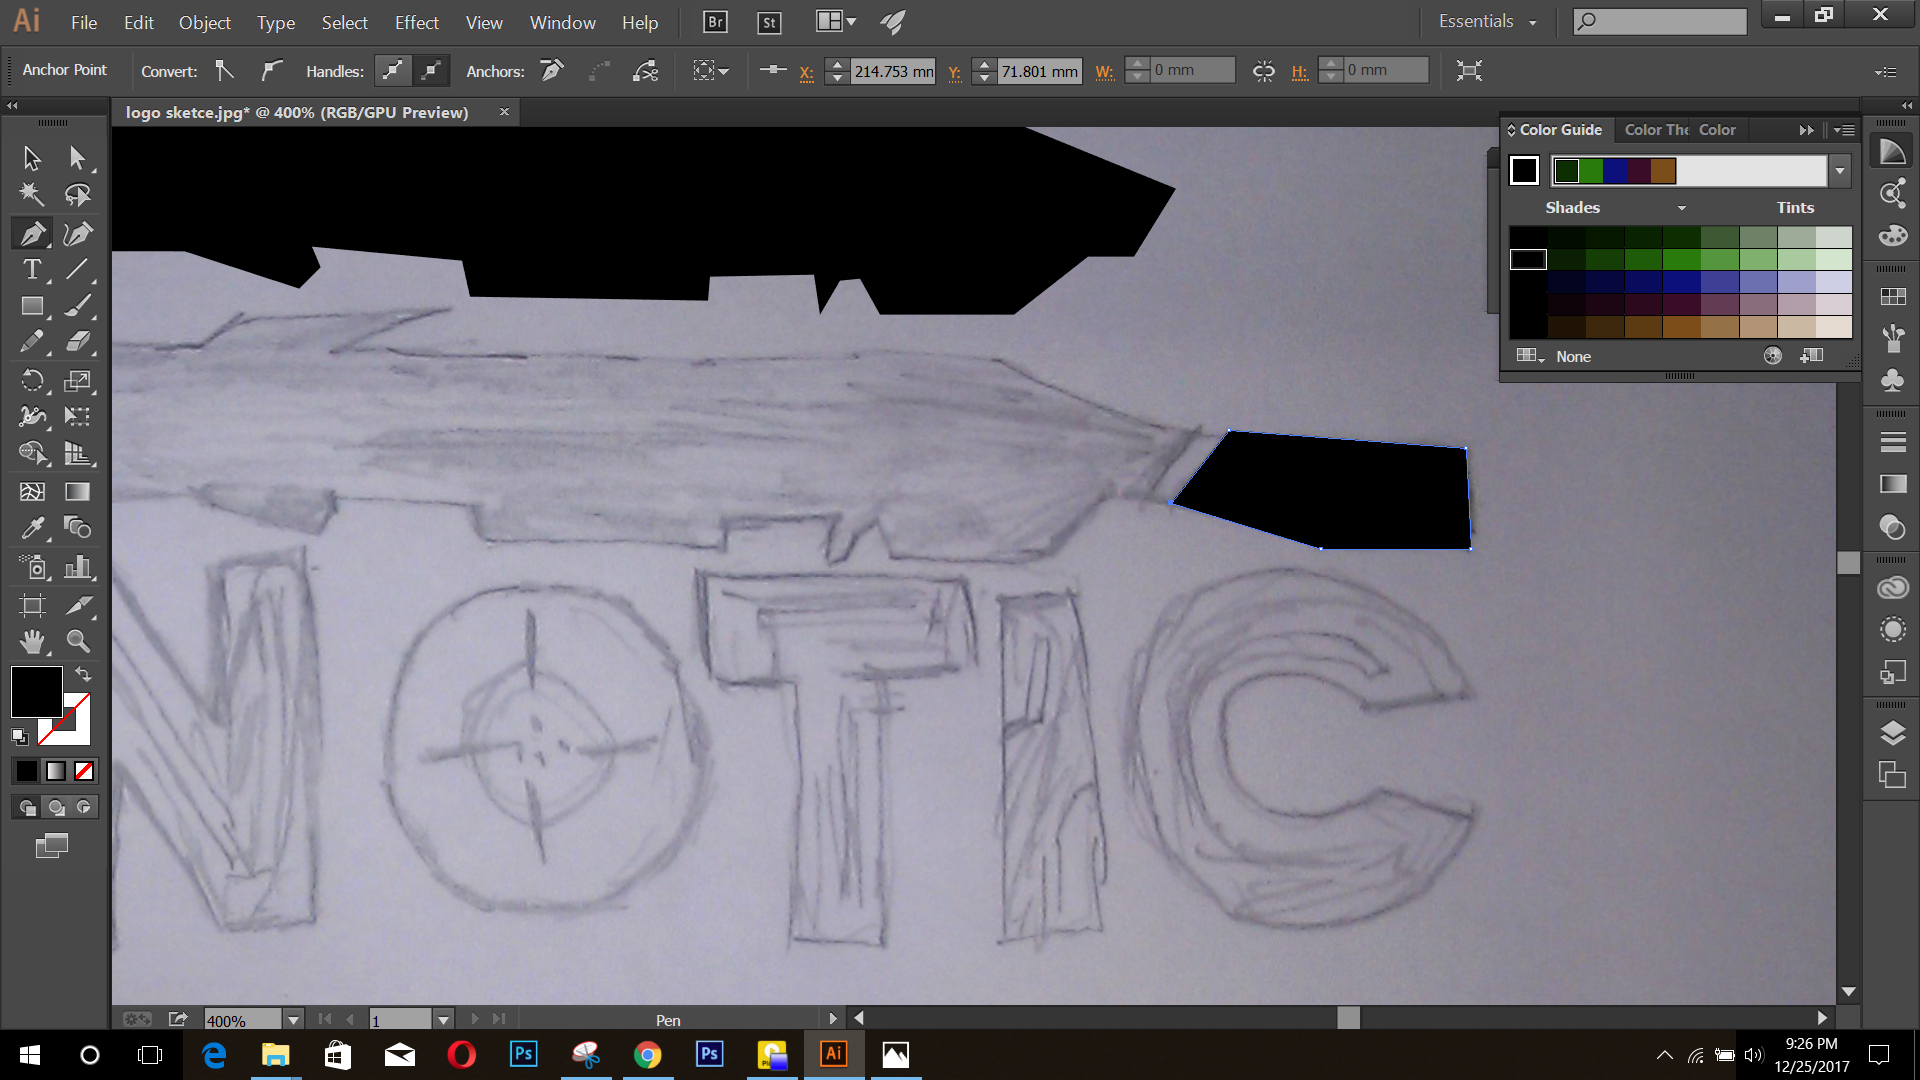This screenshot has width=1920, height=1080.
Task: Open Control panel options menu
Action: tap(1885, 72)
